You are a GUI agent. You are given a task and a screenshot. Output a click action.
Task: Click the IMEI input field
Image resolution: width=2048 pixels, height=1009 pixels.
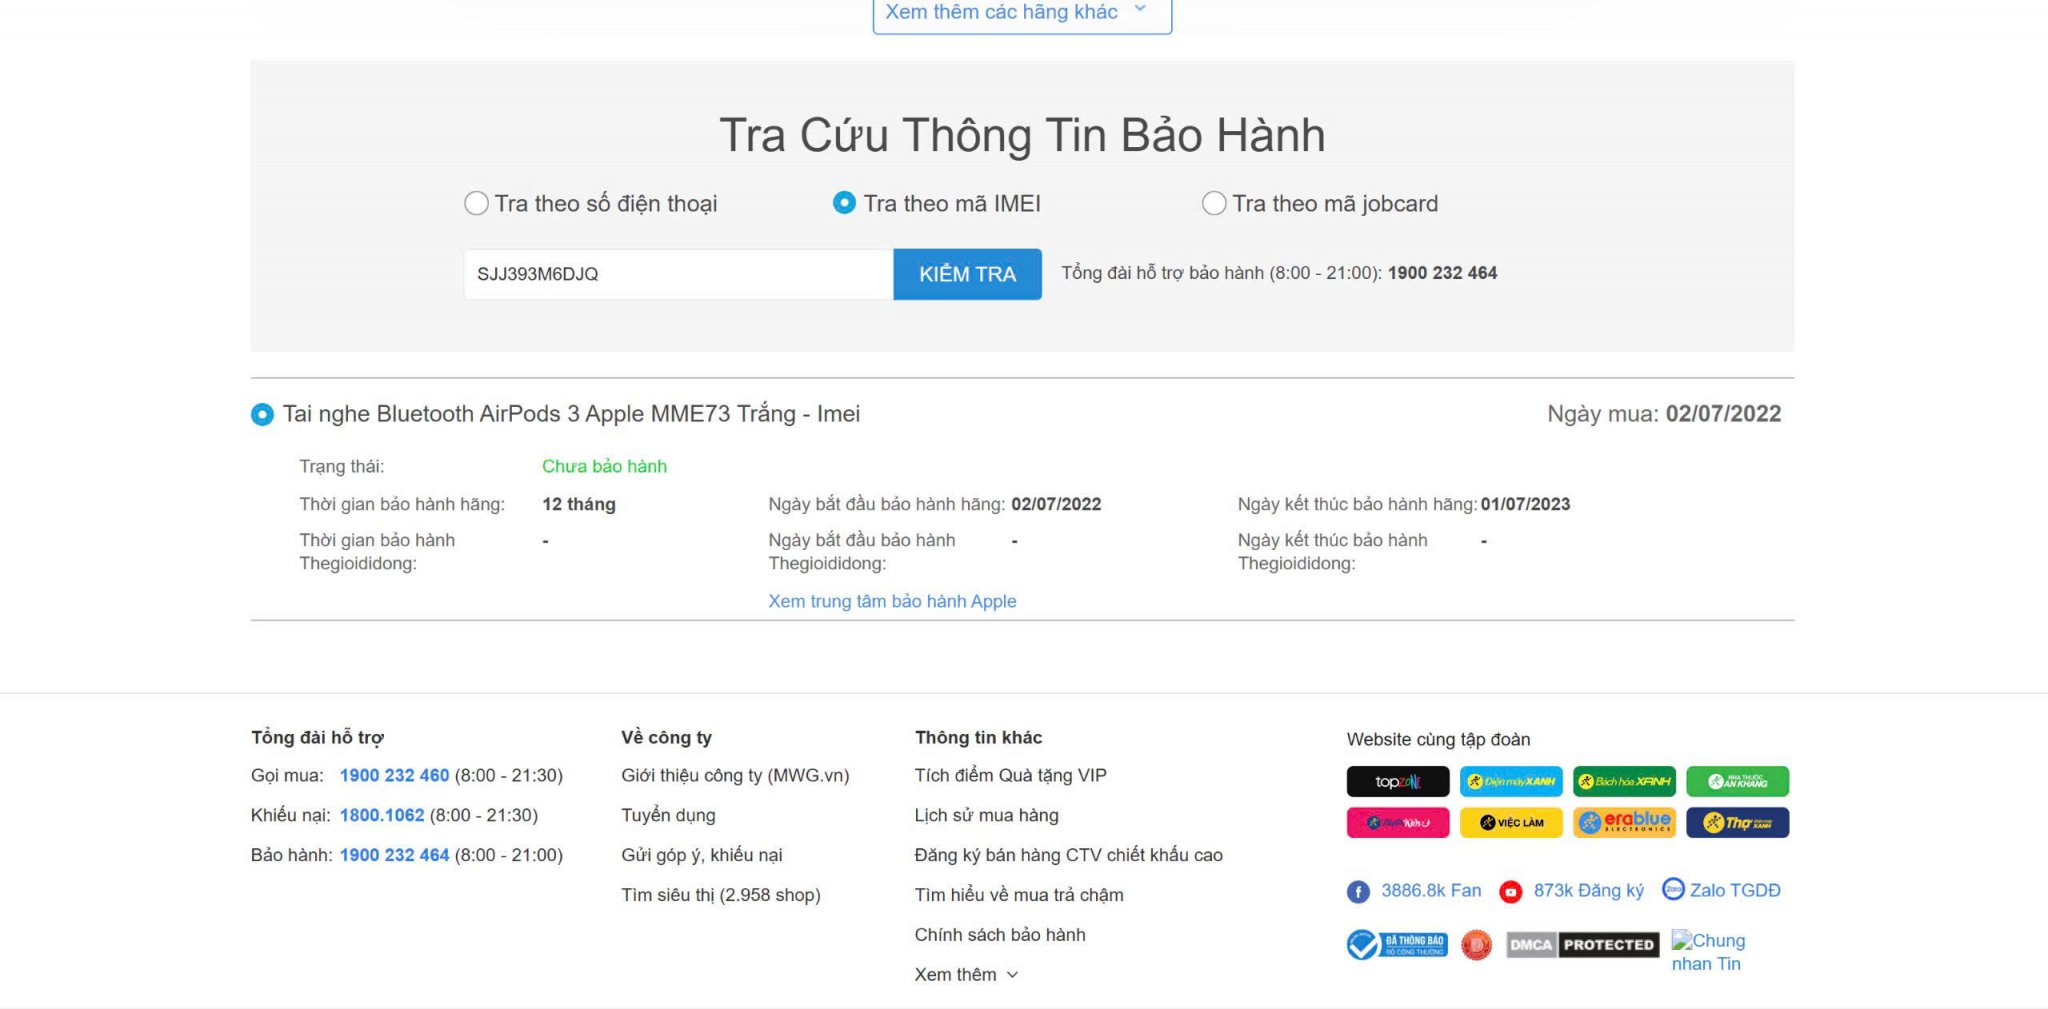tap(677, 274)
